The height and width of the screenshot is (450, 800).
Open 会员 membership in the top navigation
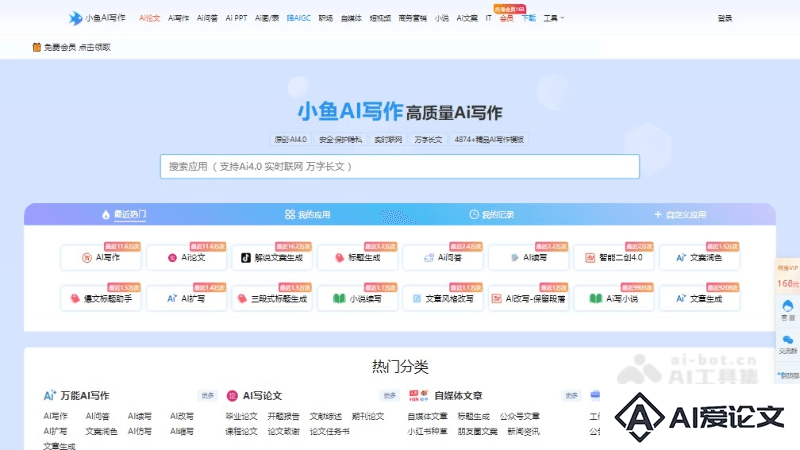tap(507, 18)
